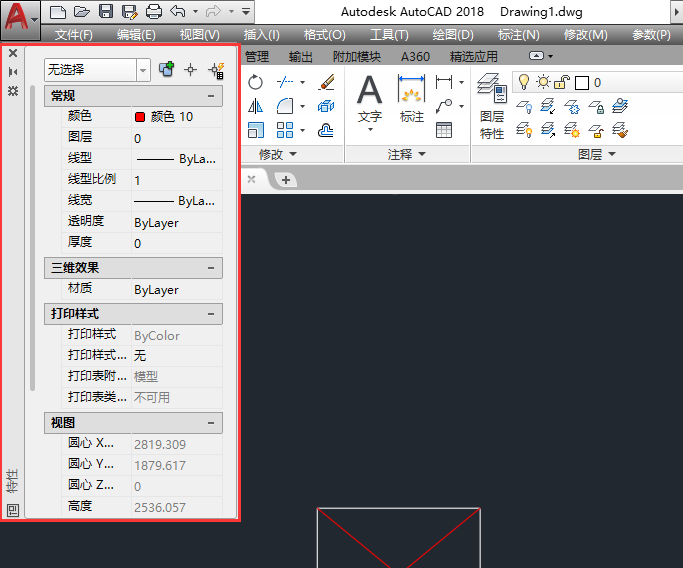Select the Mirror tool
683x568 pixels.
255,106
